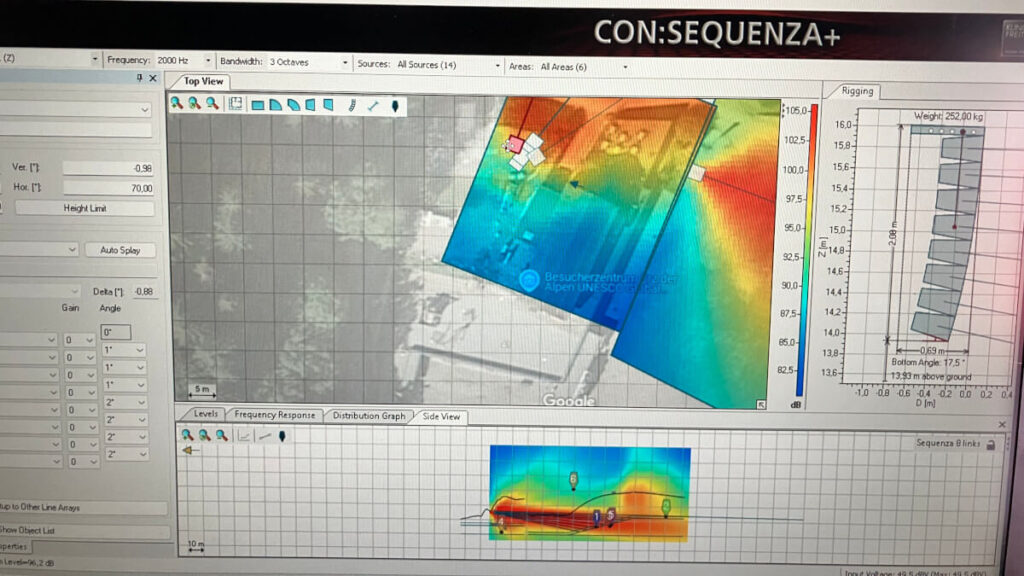Switch to the Side View tab
This screenshot has width=1024, height=576.
441,416
